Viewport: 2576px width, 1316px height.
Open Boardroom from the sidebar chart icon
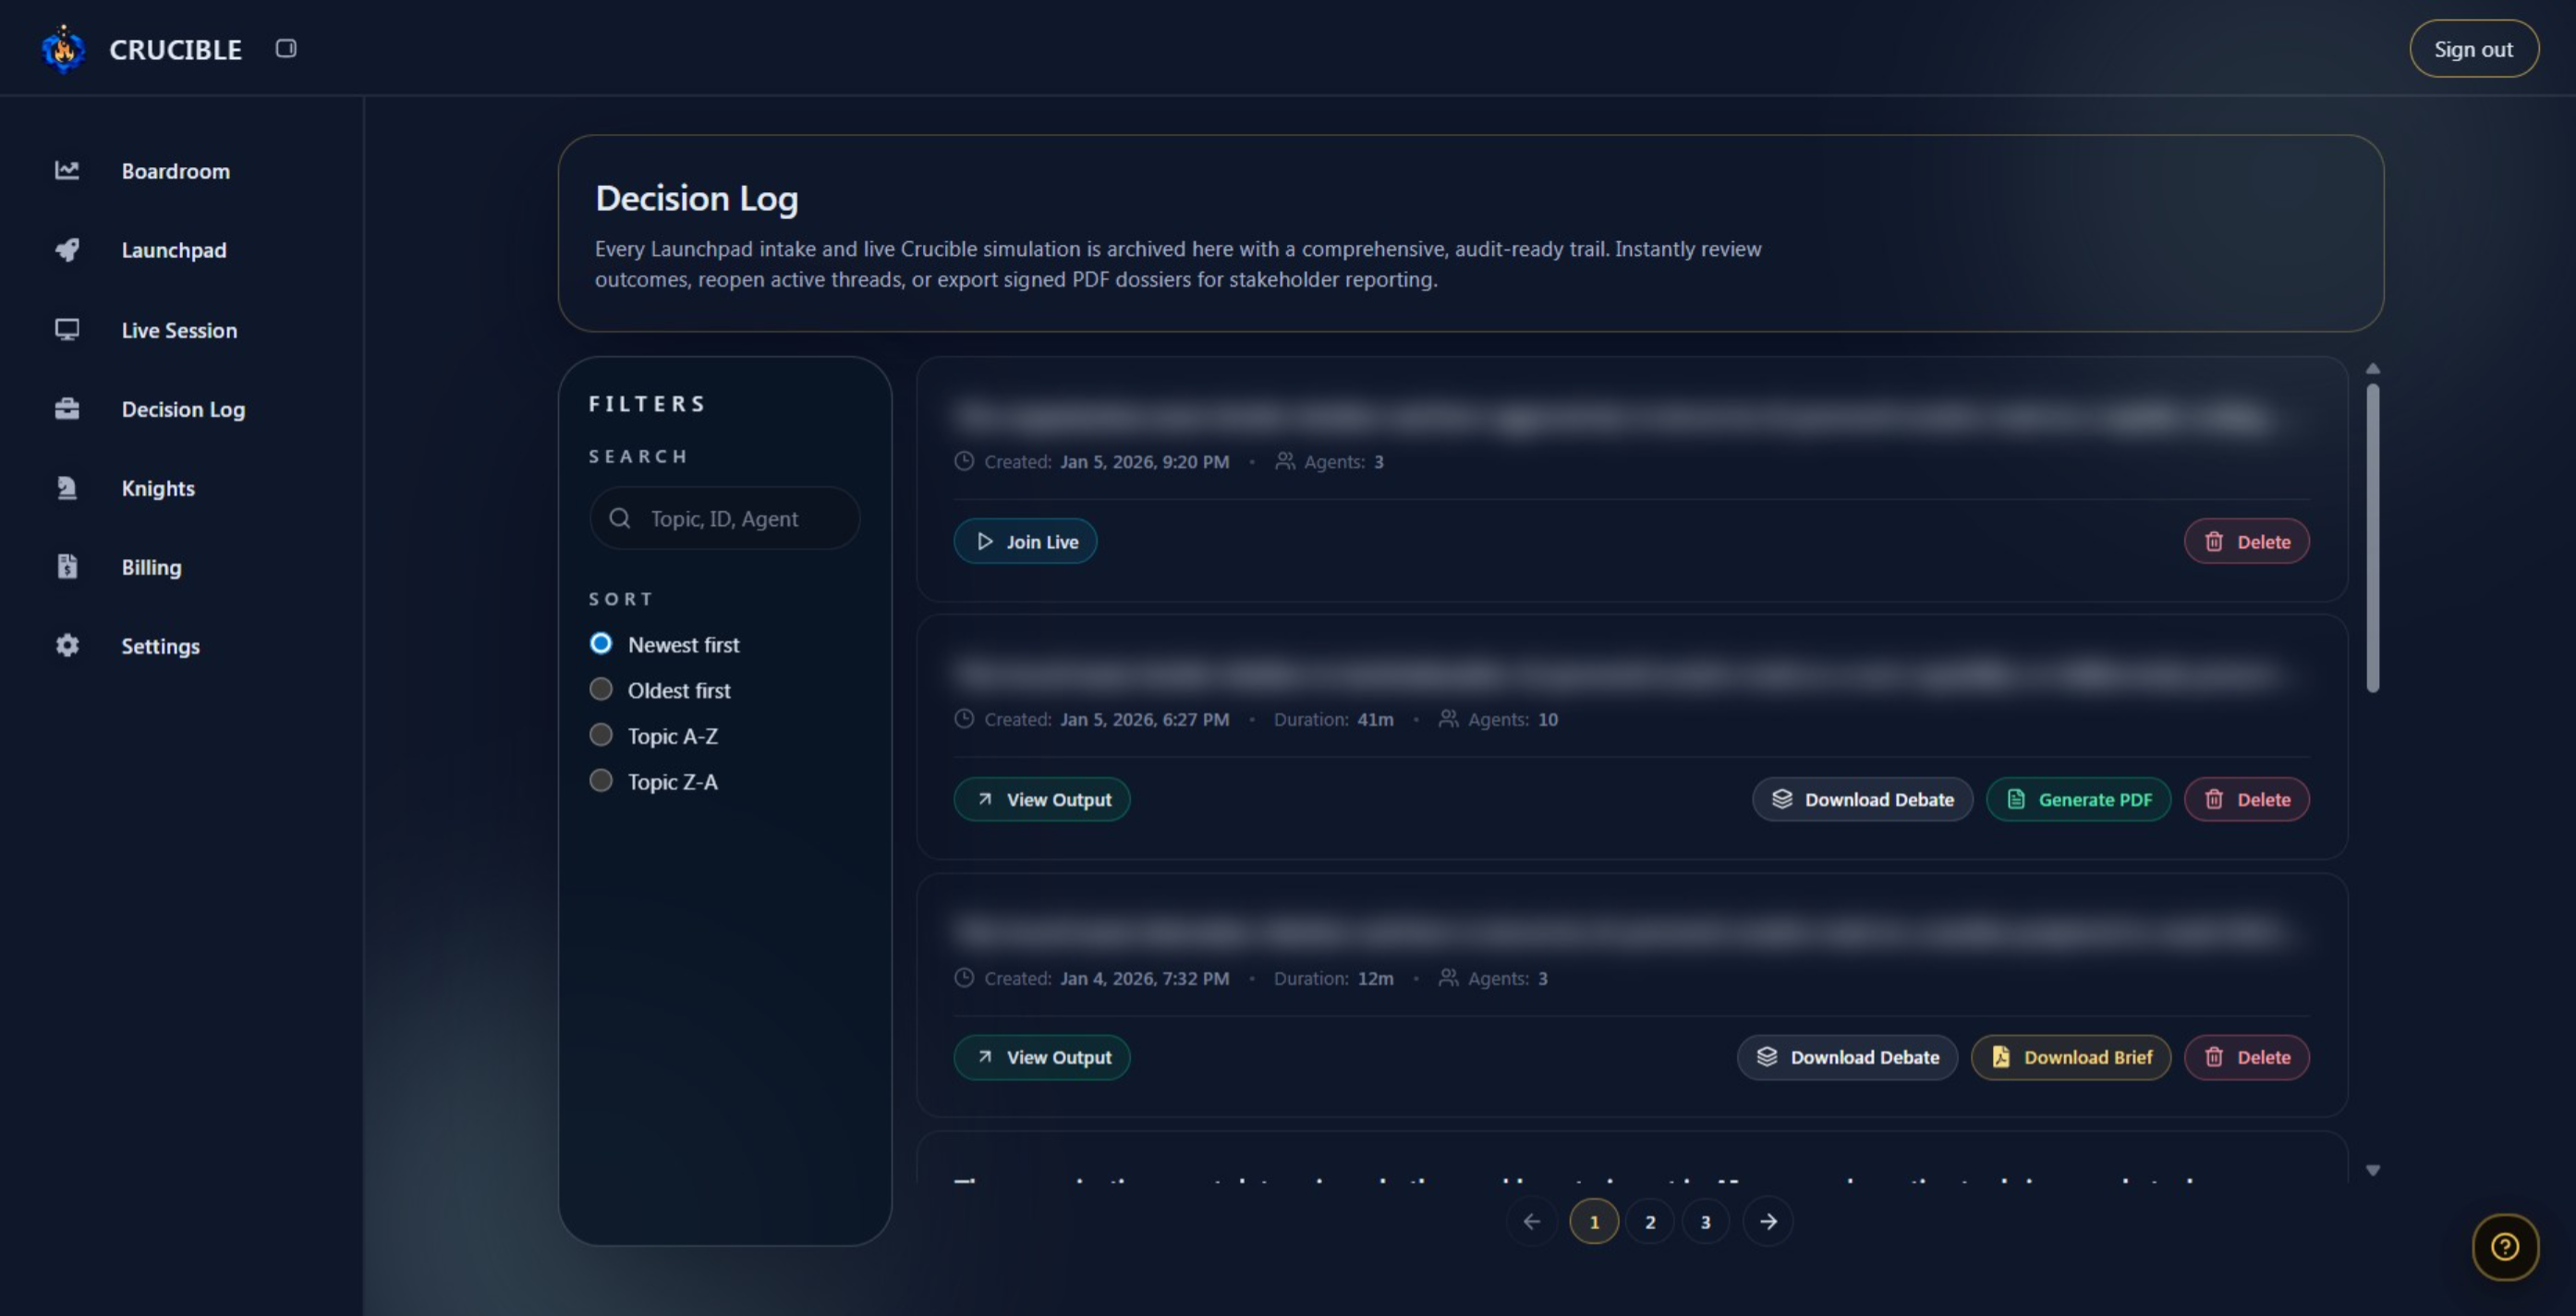(x=67, y=171)
